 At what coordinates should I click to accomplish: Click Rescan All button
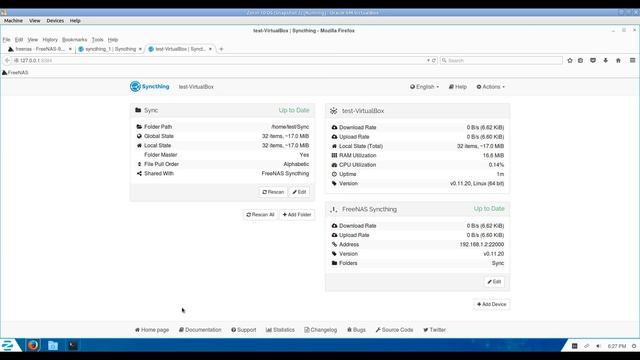[x=260, y=215]
